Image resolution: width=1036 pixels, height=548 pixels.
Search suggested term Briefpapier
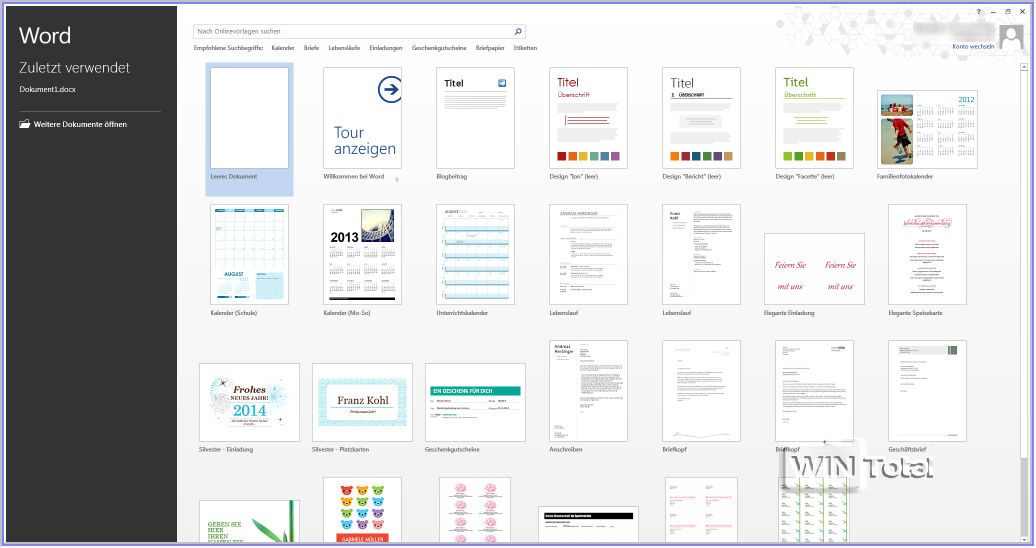490,48
